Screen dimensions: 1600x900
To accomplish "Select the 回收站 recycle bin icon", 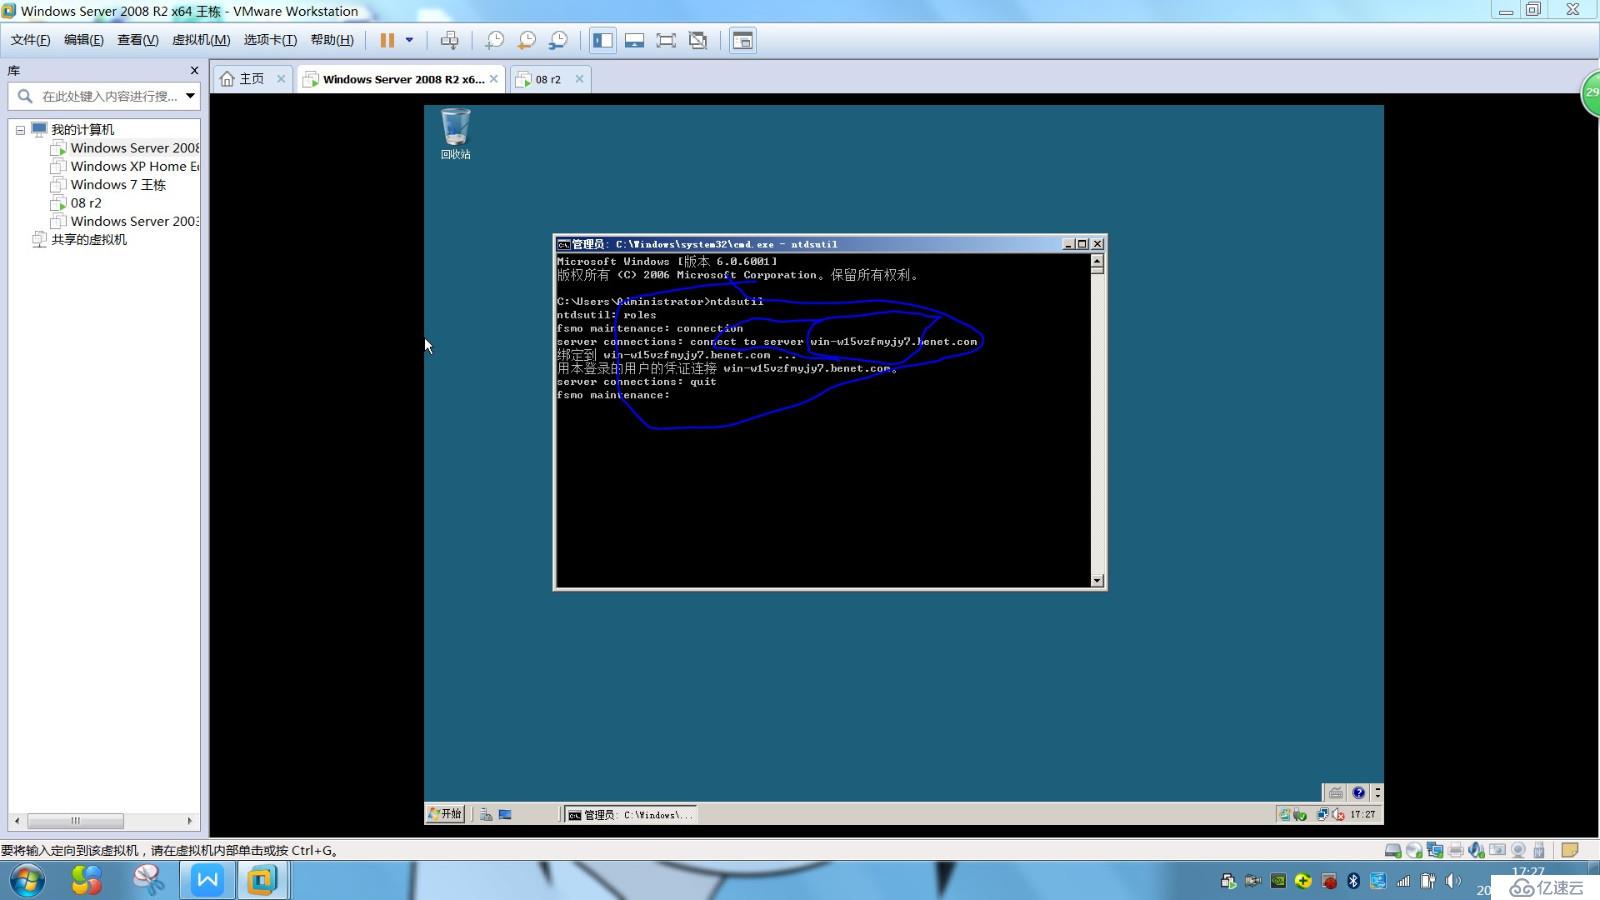I will tap(455, 134).
